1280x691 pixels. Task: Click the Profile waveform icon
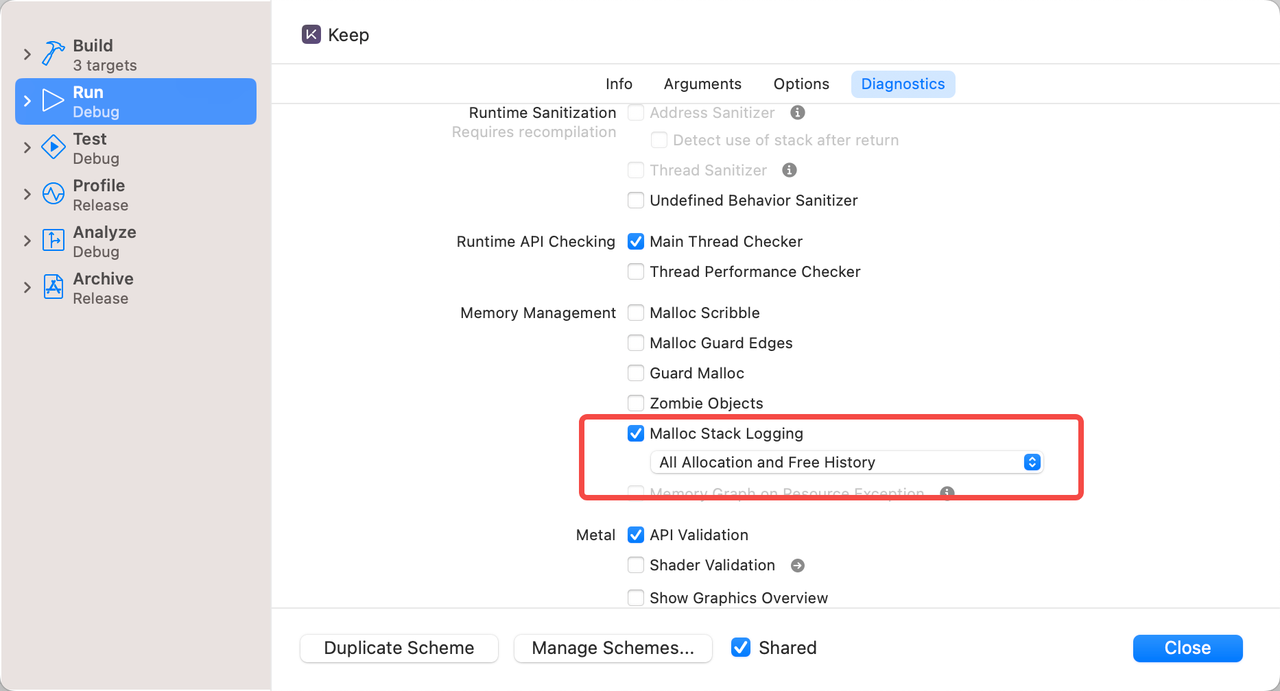tap(53, 194)
